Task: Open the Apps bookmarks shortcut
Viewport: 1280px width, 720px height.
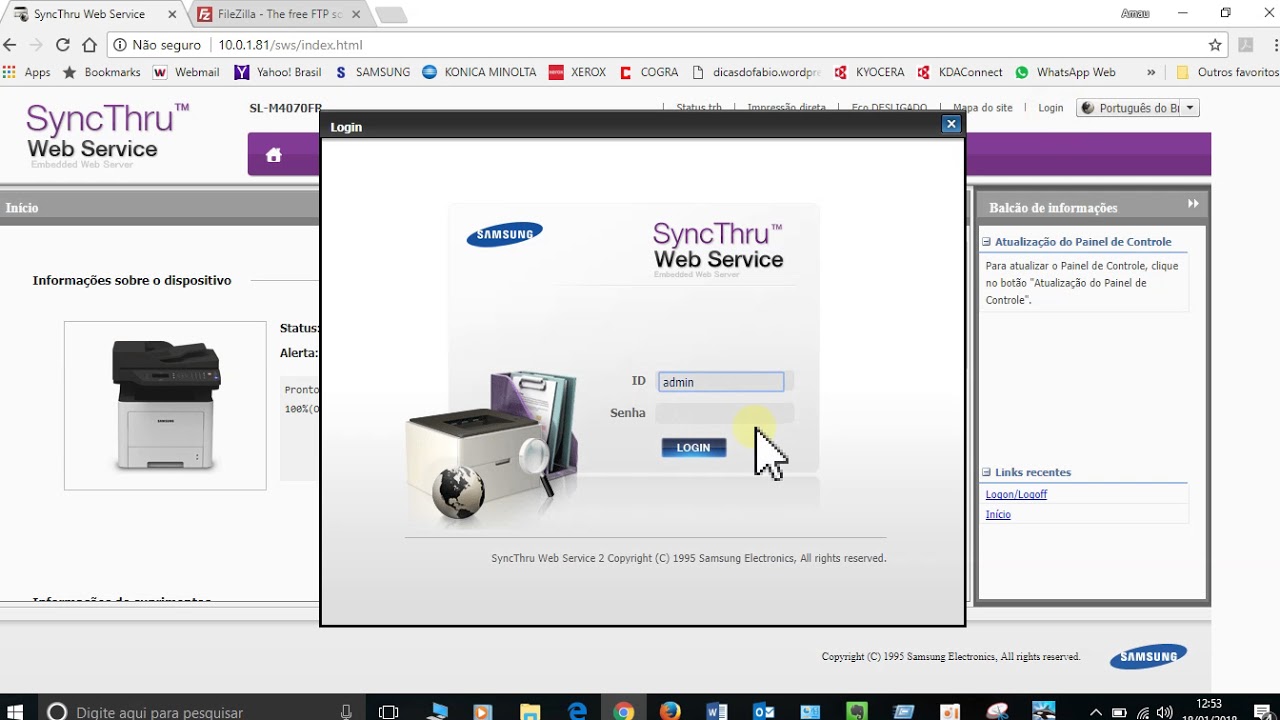Action: tap(27, 72)
